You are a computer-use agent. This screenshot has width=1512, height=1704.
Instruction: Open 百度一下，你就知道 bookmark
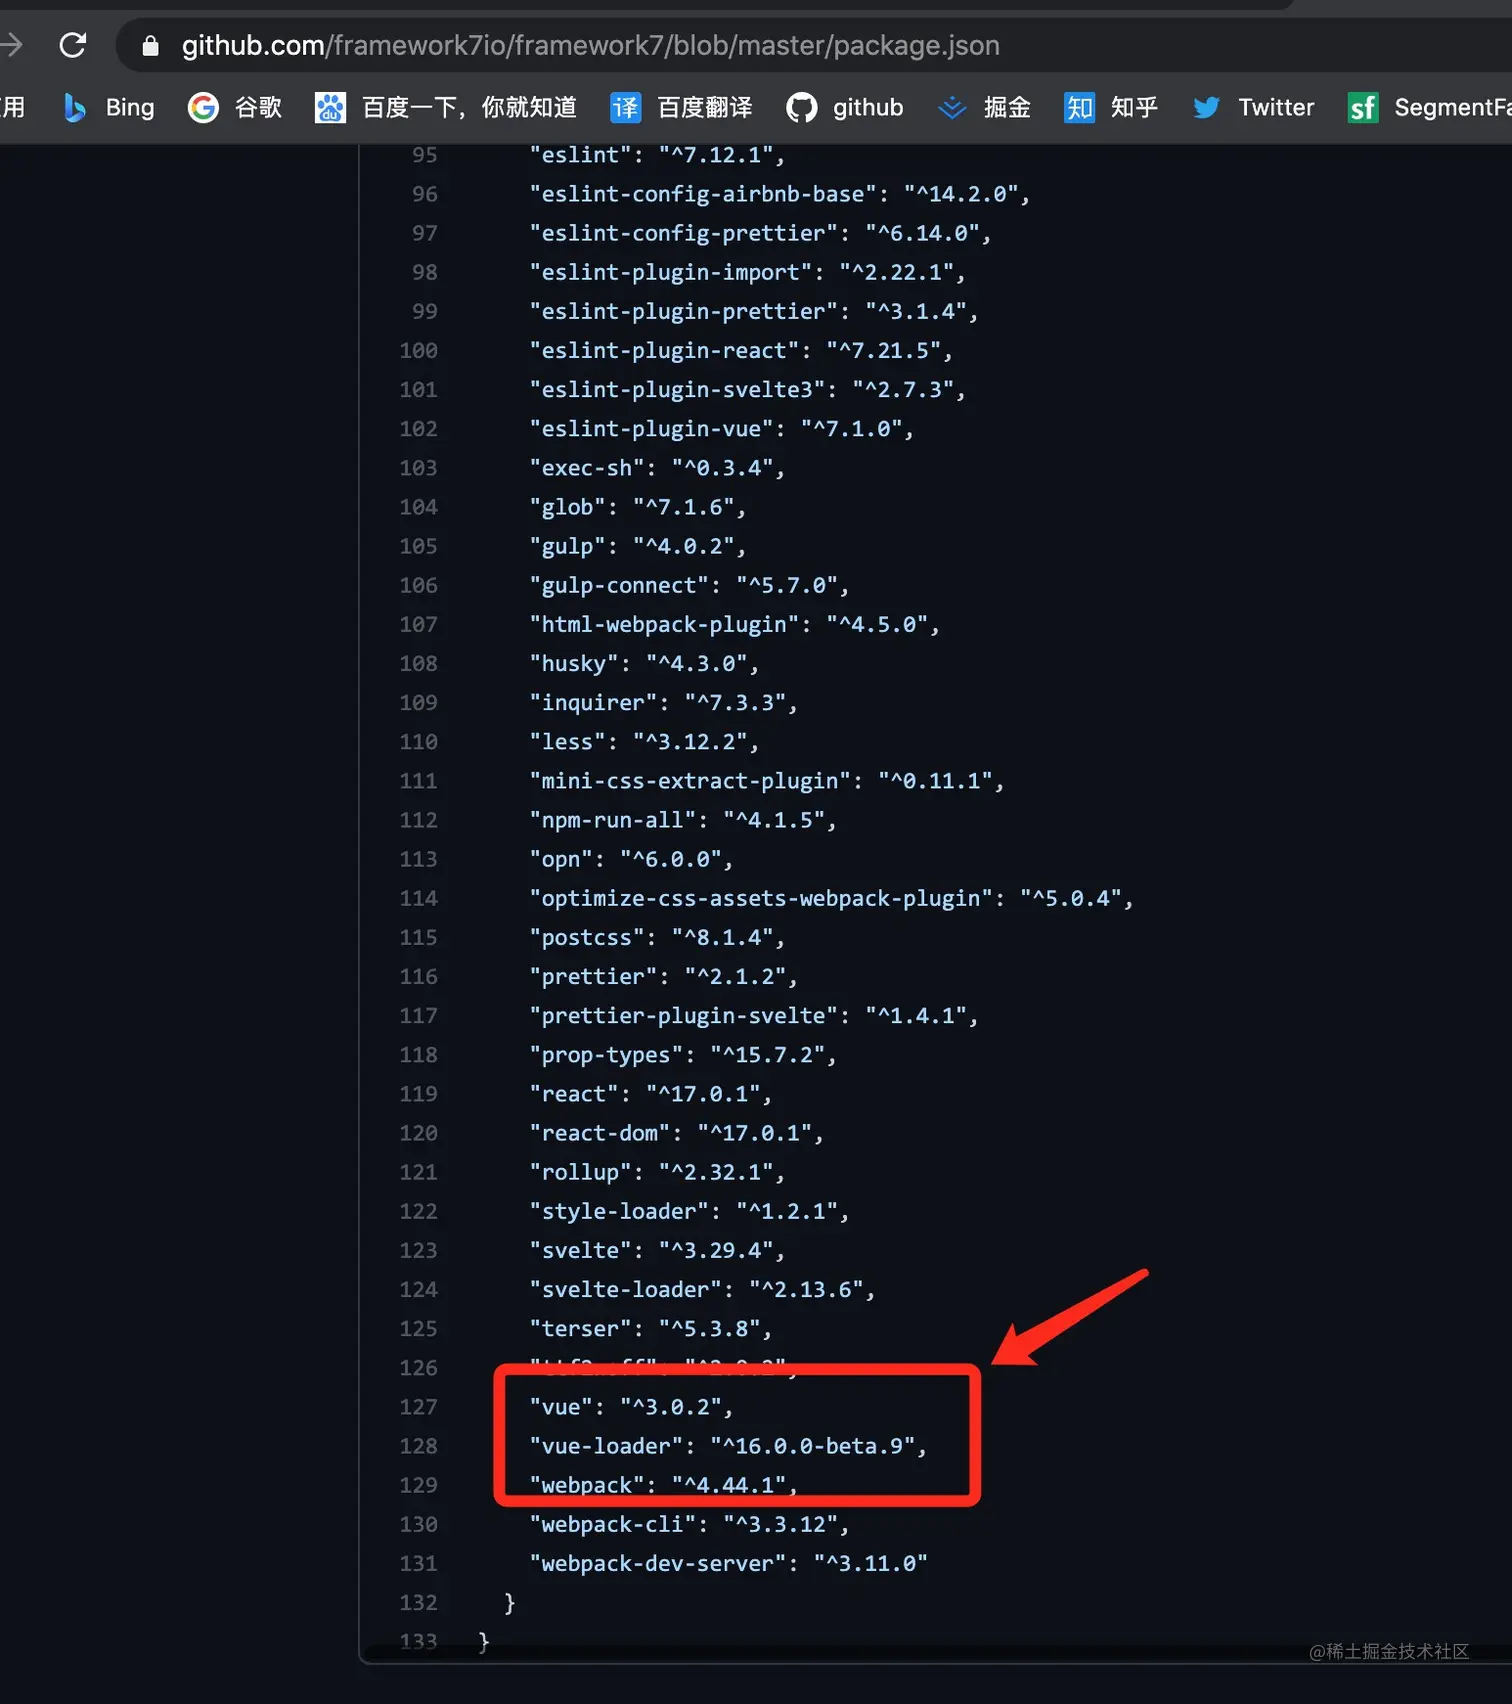[x=446, y=107]
